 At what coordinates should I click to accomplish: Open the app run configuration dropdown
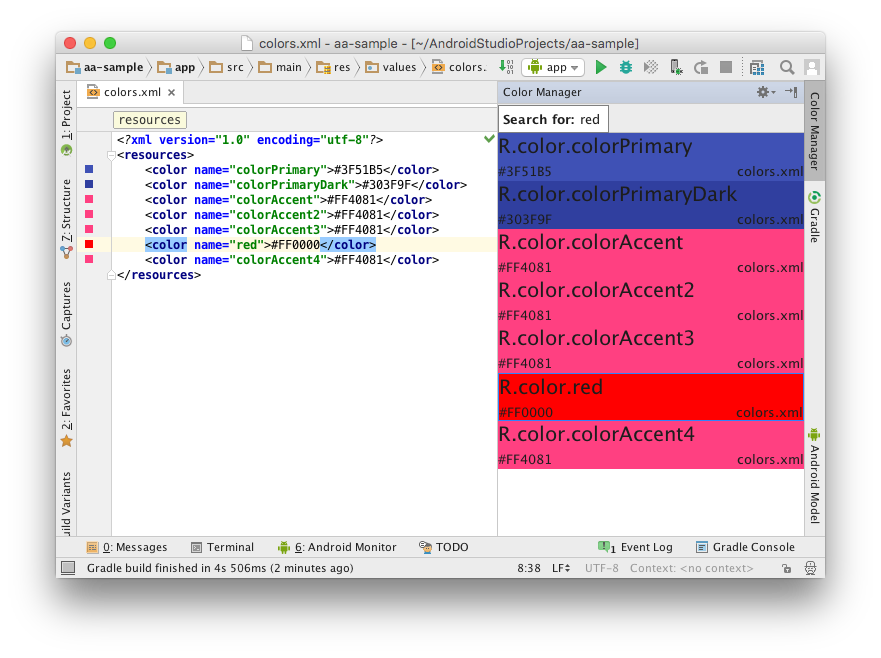(553, 67)
